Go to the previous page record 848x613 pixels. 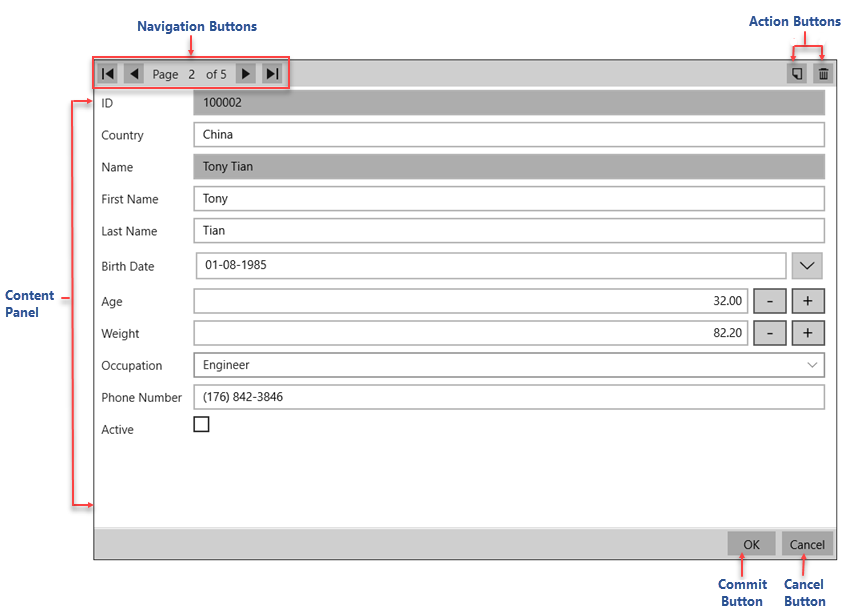tap(134, 74)
